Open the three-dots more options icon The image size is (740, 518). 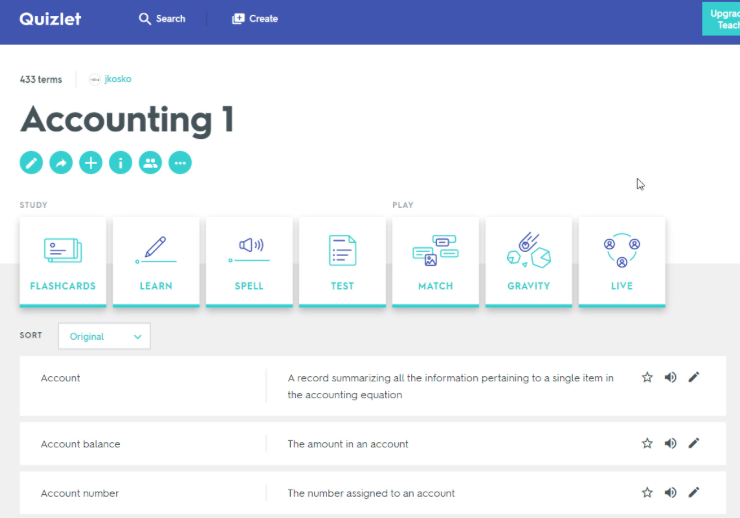point(180,162)
